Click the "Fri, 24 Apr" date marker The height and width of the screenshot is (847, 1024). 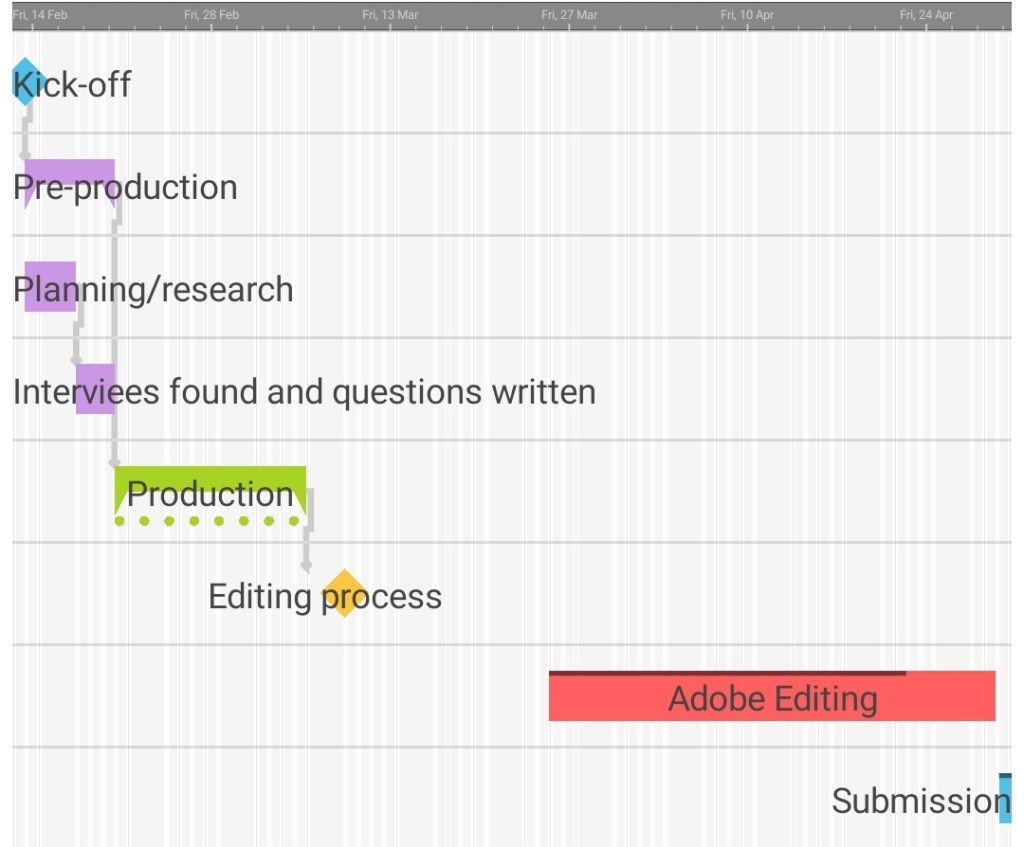[x=926, y=15]
